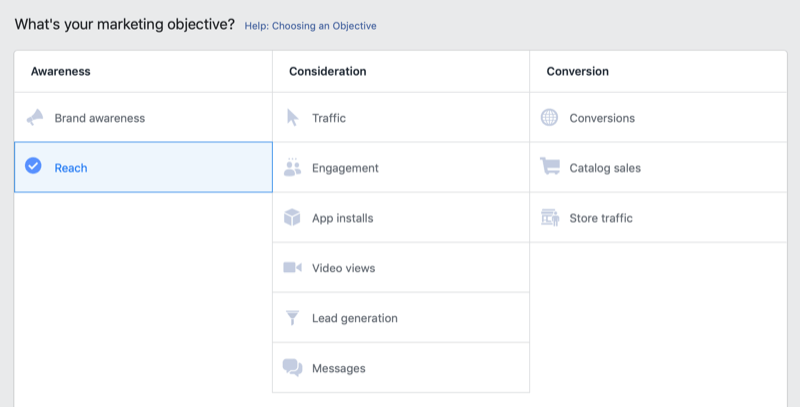Toggle the Reach selected checkmark

tap(34, 167)
